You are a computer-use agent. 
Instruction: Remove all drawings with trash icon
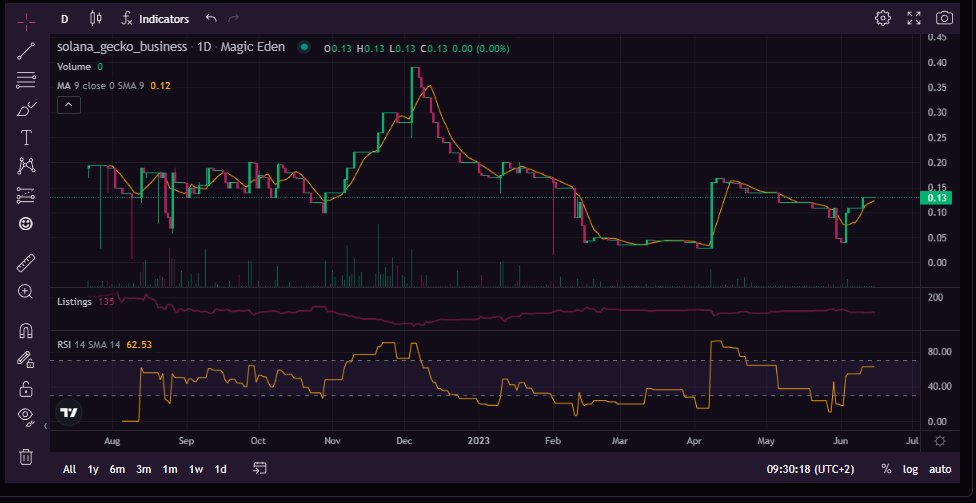(x=26, y=456)
